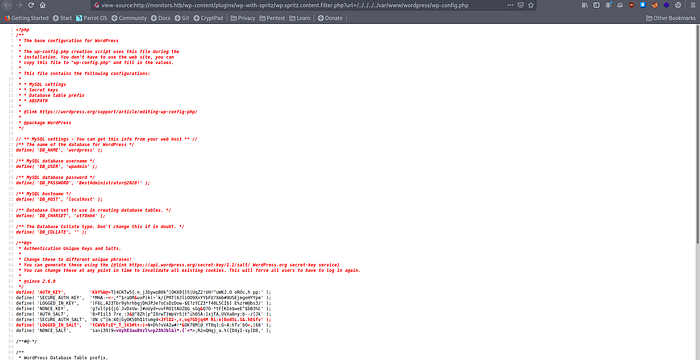
Task: Go forward to the next page
Action: 19,5
